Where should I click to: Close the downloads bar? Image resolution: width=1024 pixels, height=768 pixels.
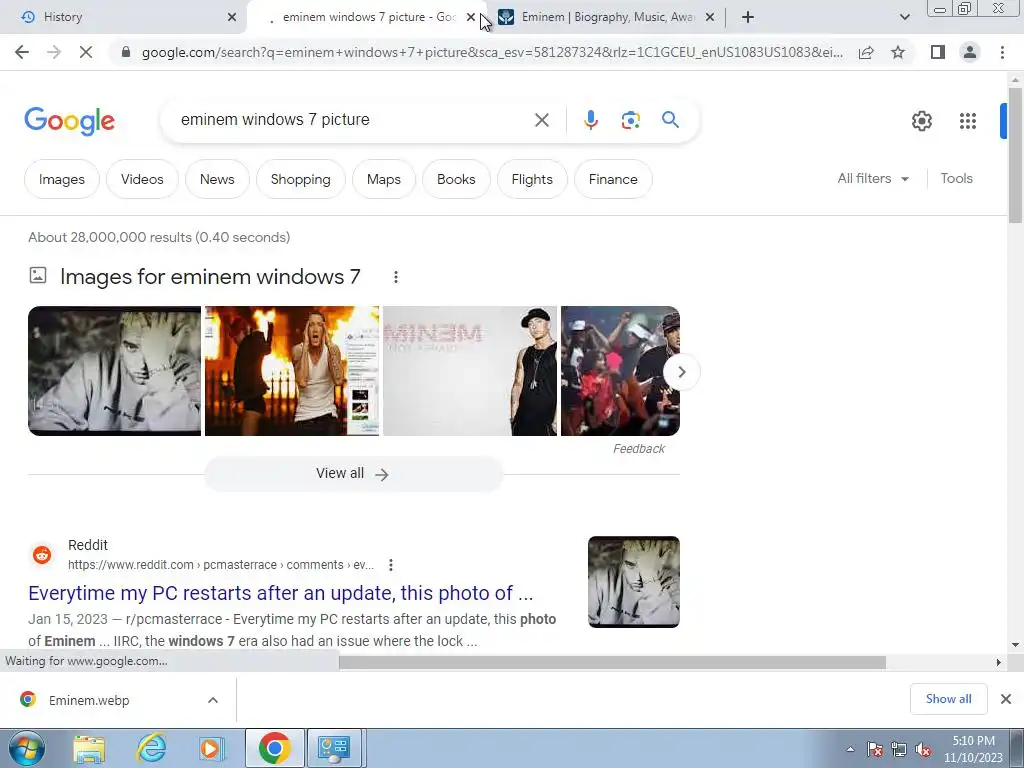[x=1006, y=699]
